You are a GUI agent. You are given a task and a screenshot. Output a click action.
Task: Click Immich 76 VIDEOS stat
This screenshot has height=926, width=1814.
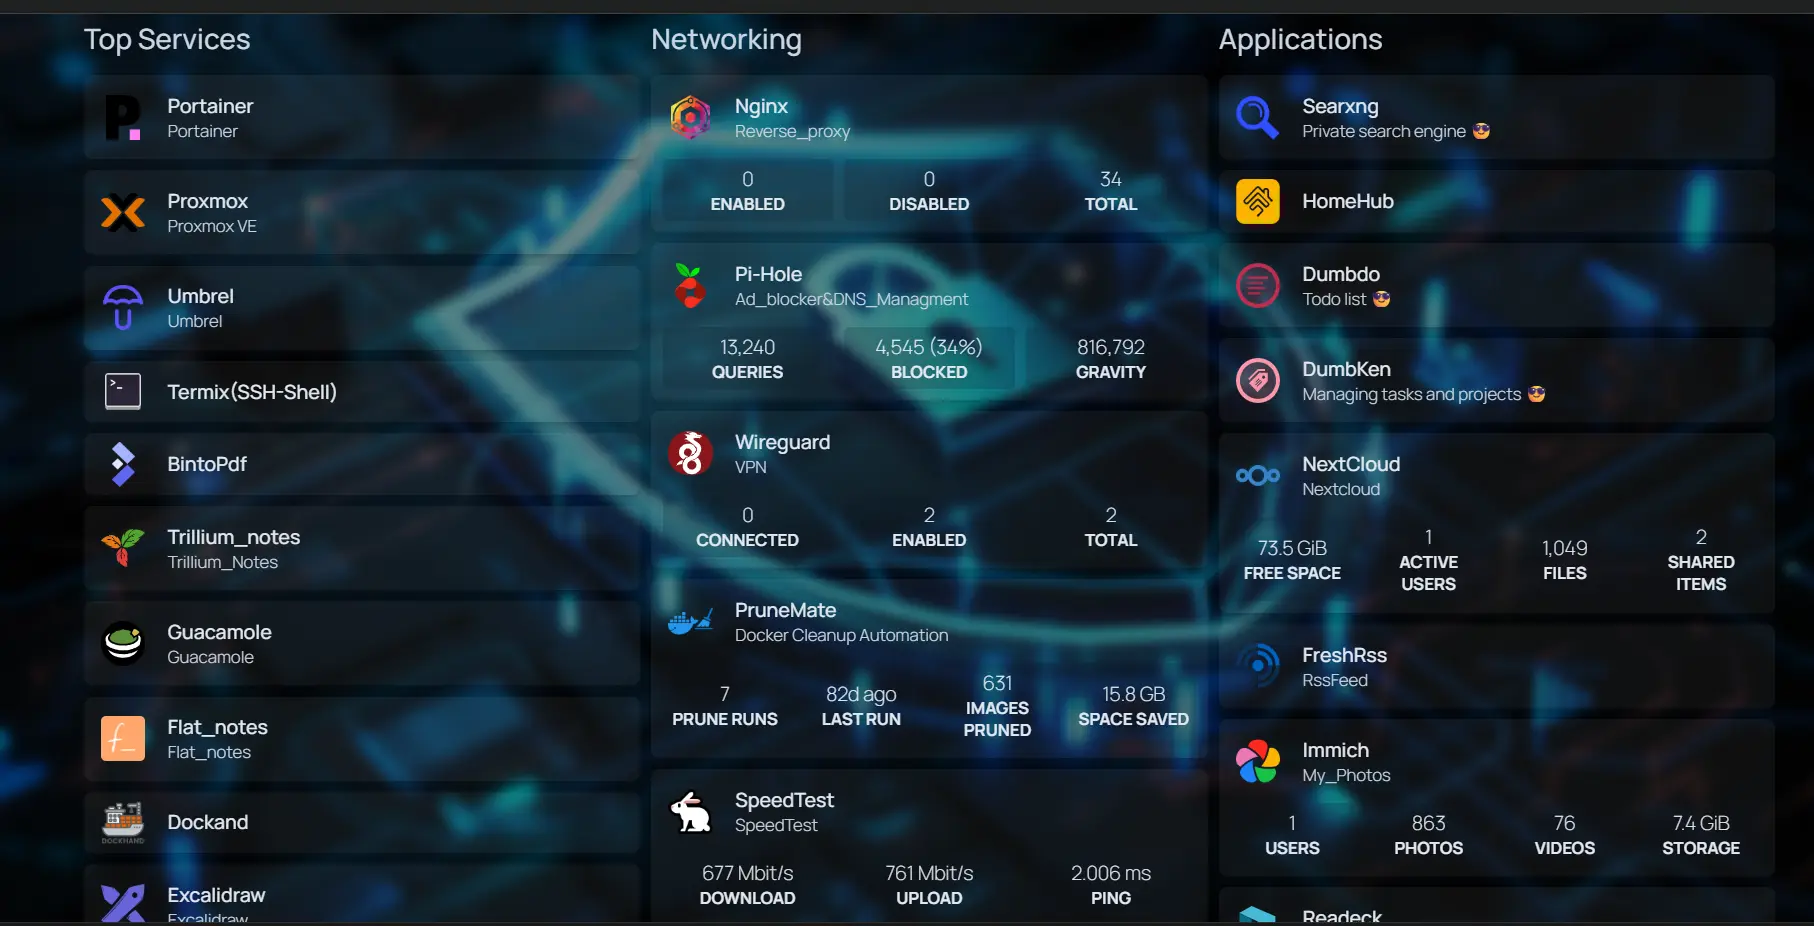[1565, 835]
